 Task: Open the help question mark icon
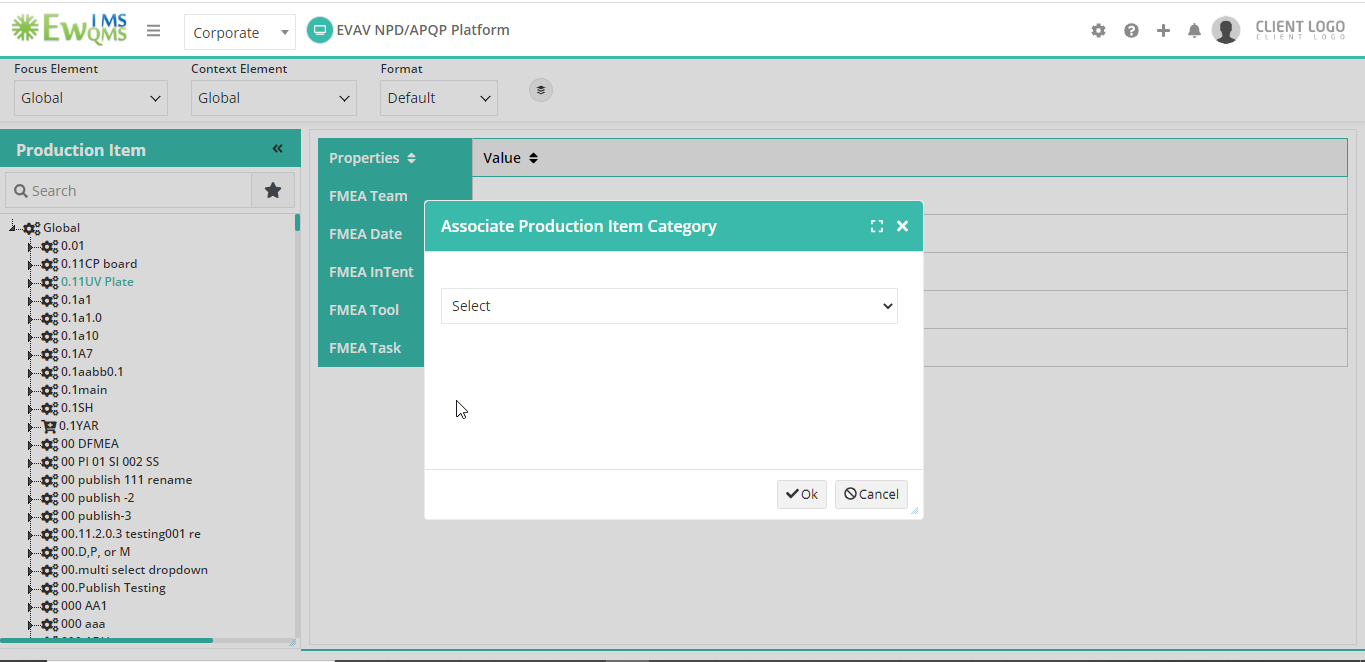1131,31
